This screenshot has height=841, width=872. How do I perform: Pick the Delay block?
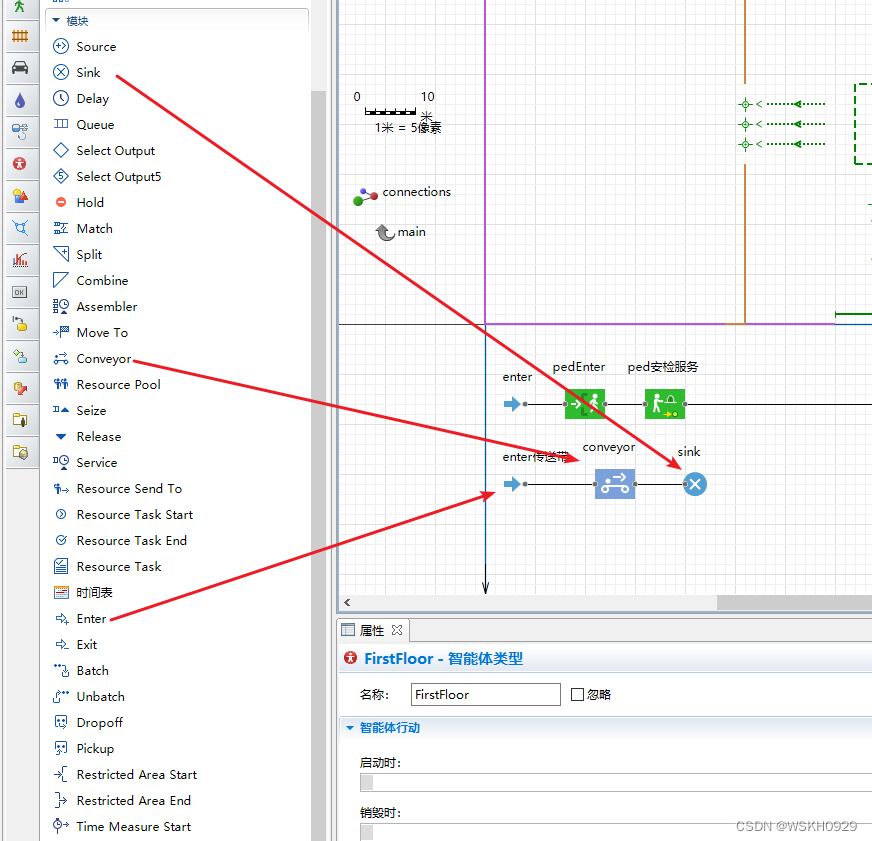pos(81,98)
